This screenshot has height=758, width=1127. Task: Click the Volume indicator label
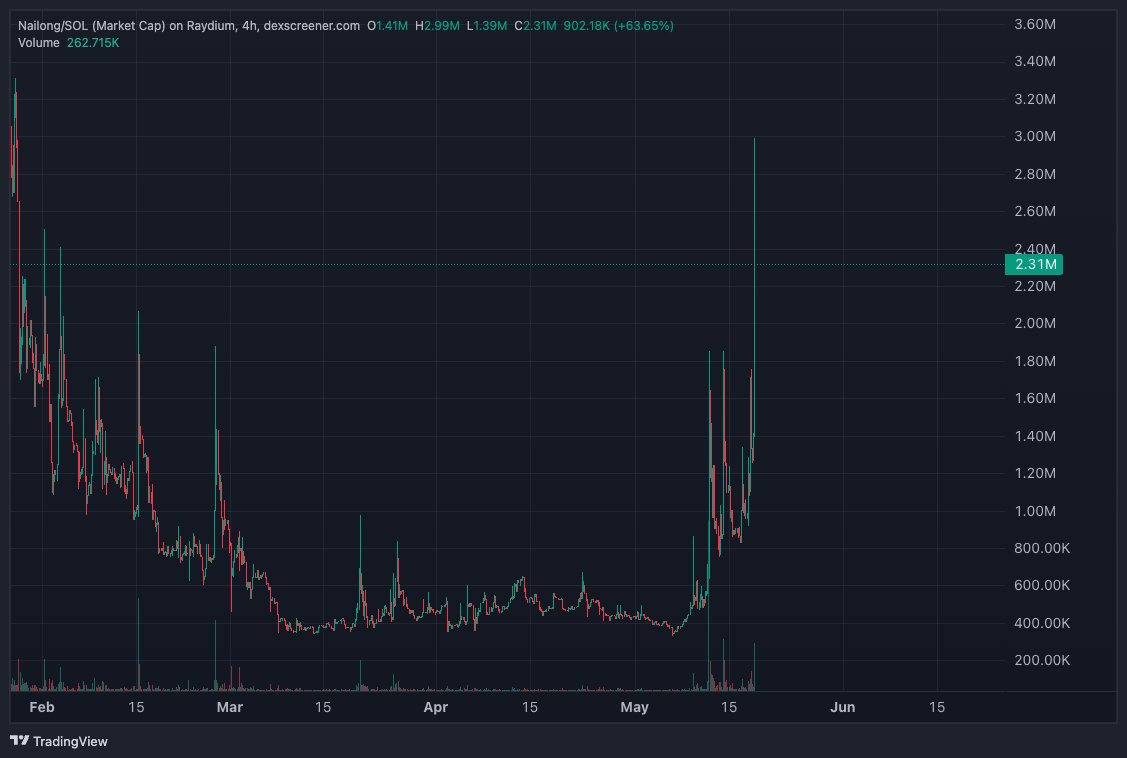39,43
